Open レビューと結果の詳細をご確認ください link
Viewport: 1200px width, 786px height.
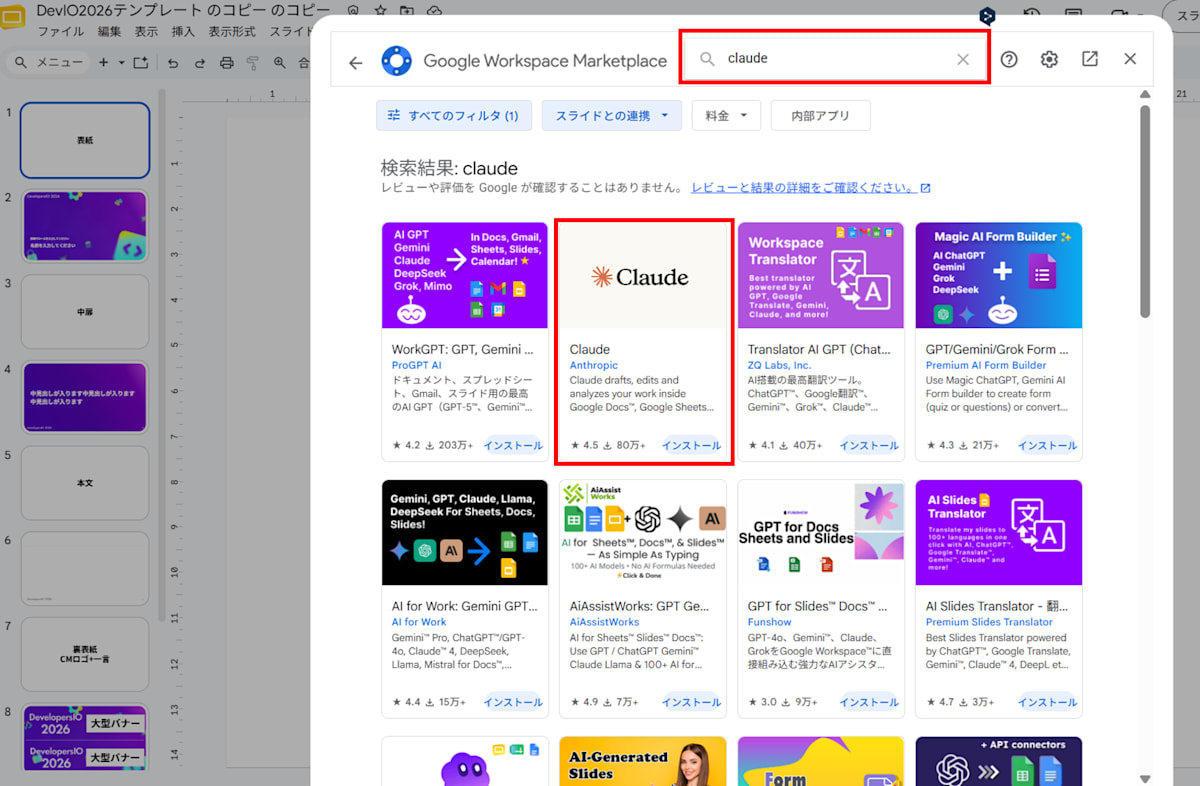coord(803,188)
